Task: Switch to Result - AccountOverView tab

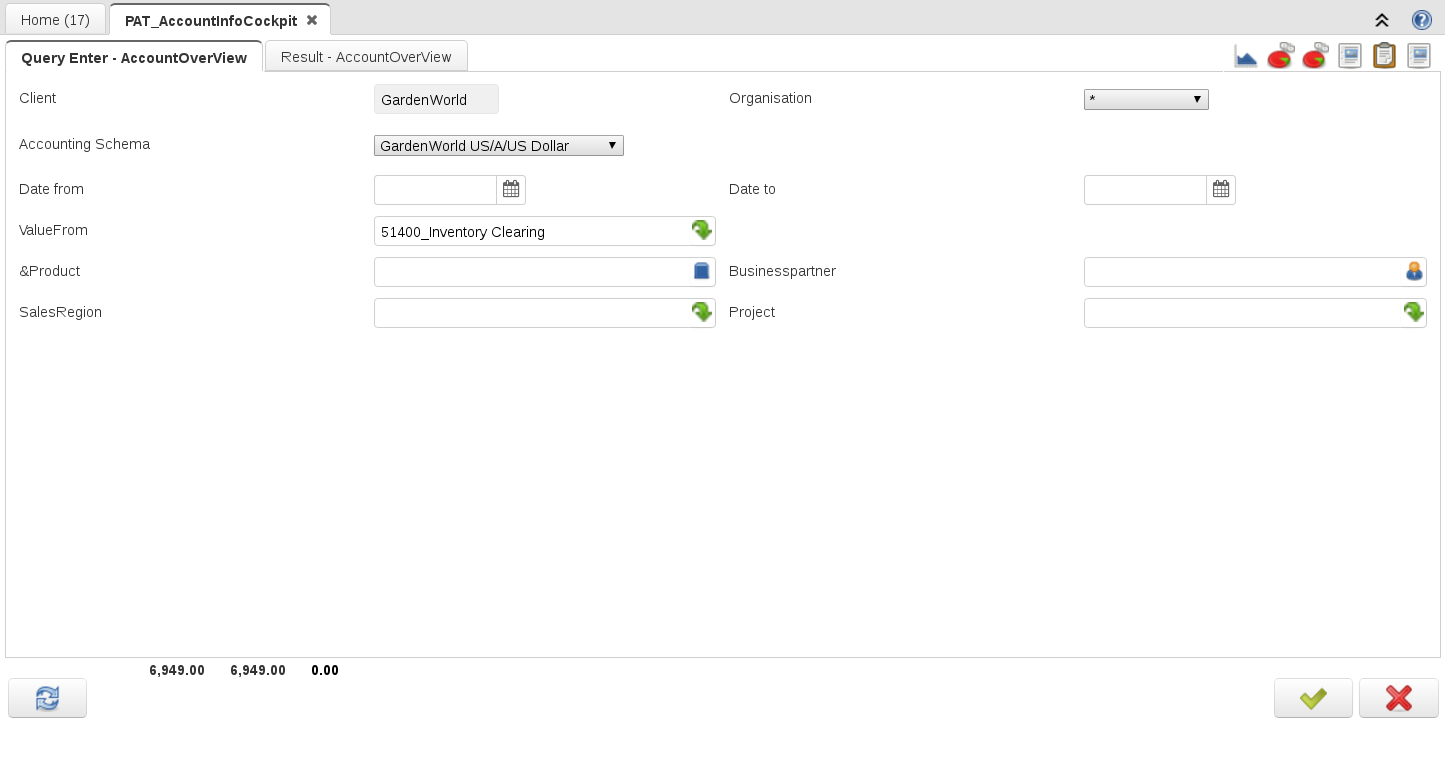Action: tap(366, 57)
